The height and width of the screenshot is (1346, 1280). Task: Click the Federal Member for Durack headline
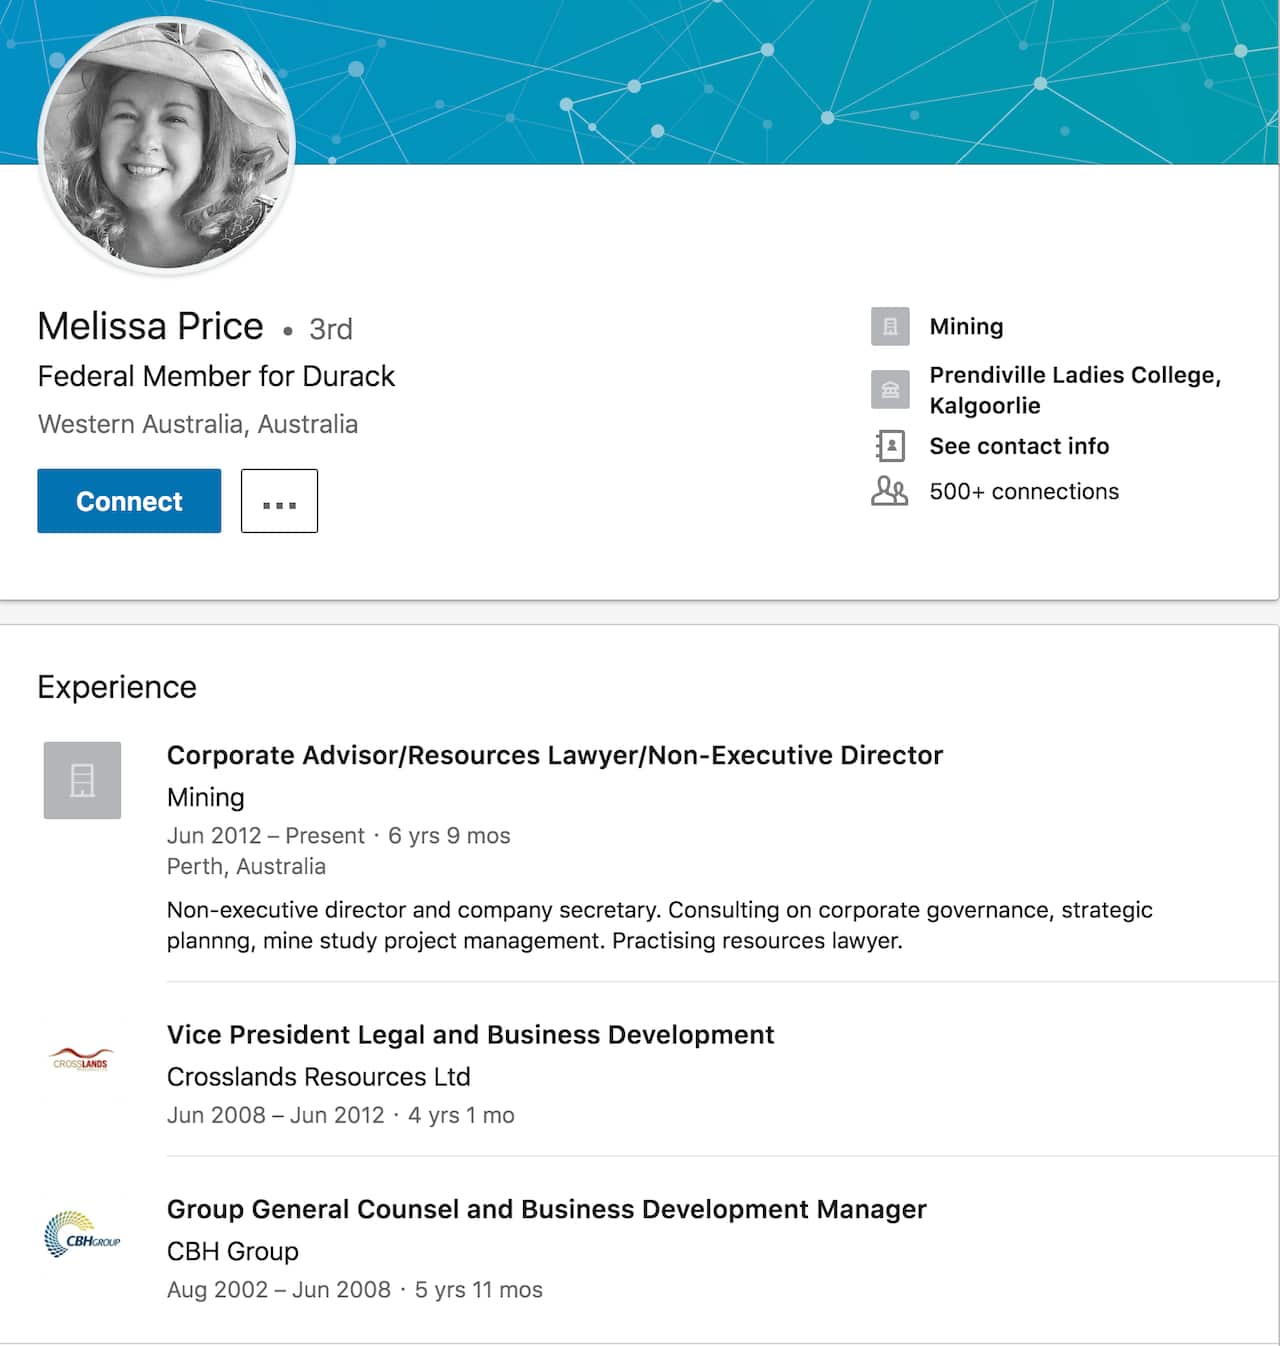216,376
